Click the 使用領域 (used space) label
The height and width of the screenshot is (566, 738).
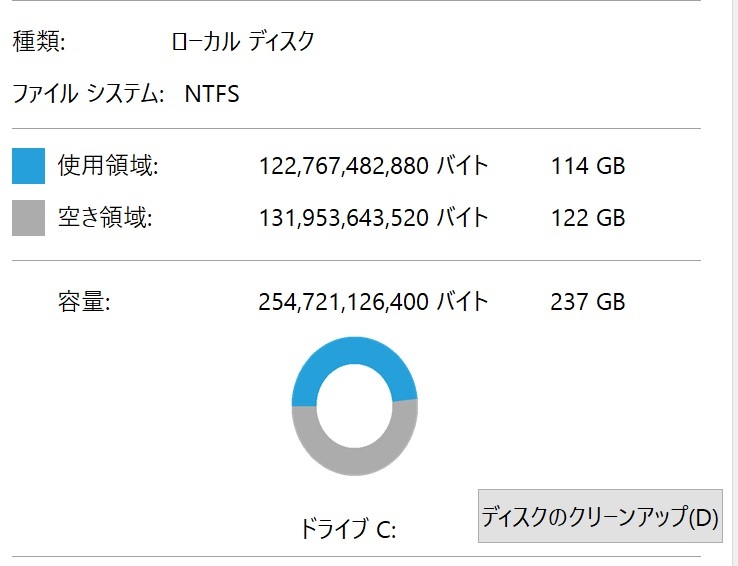pos(108,166)
